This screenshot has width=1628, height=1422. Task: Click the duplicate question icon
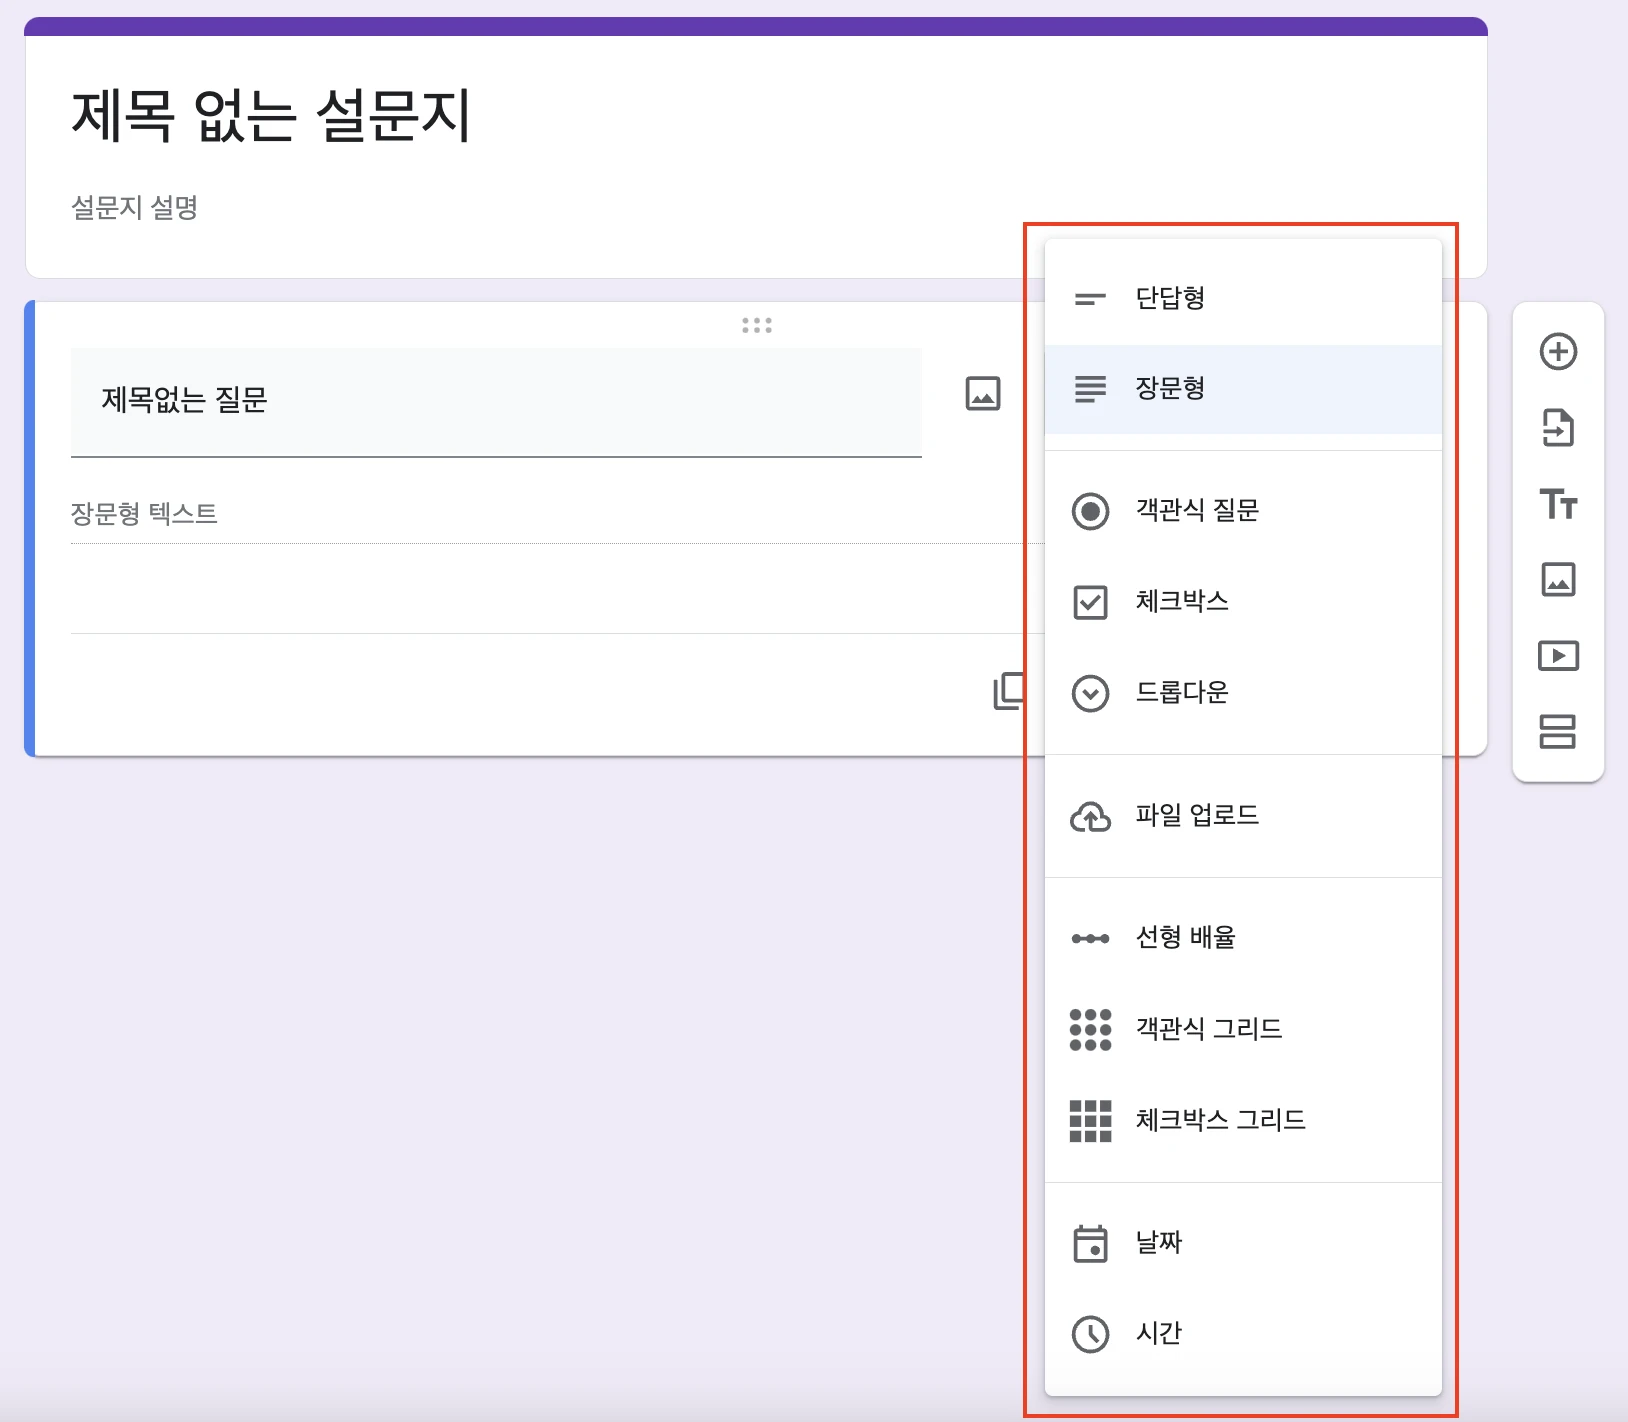point(1008,691)
